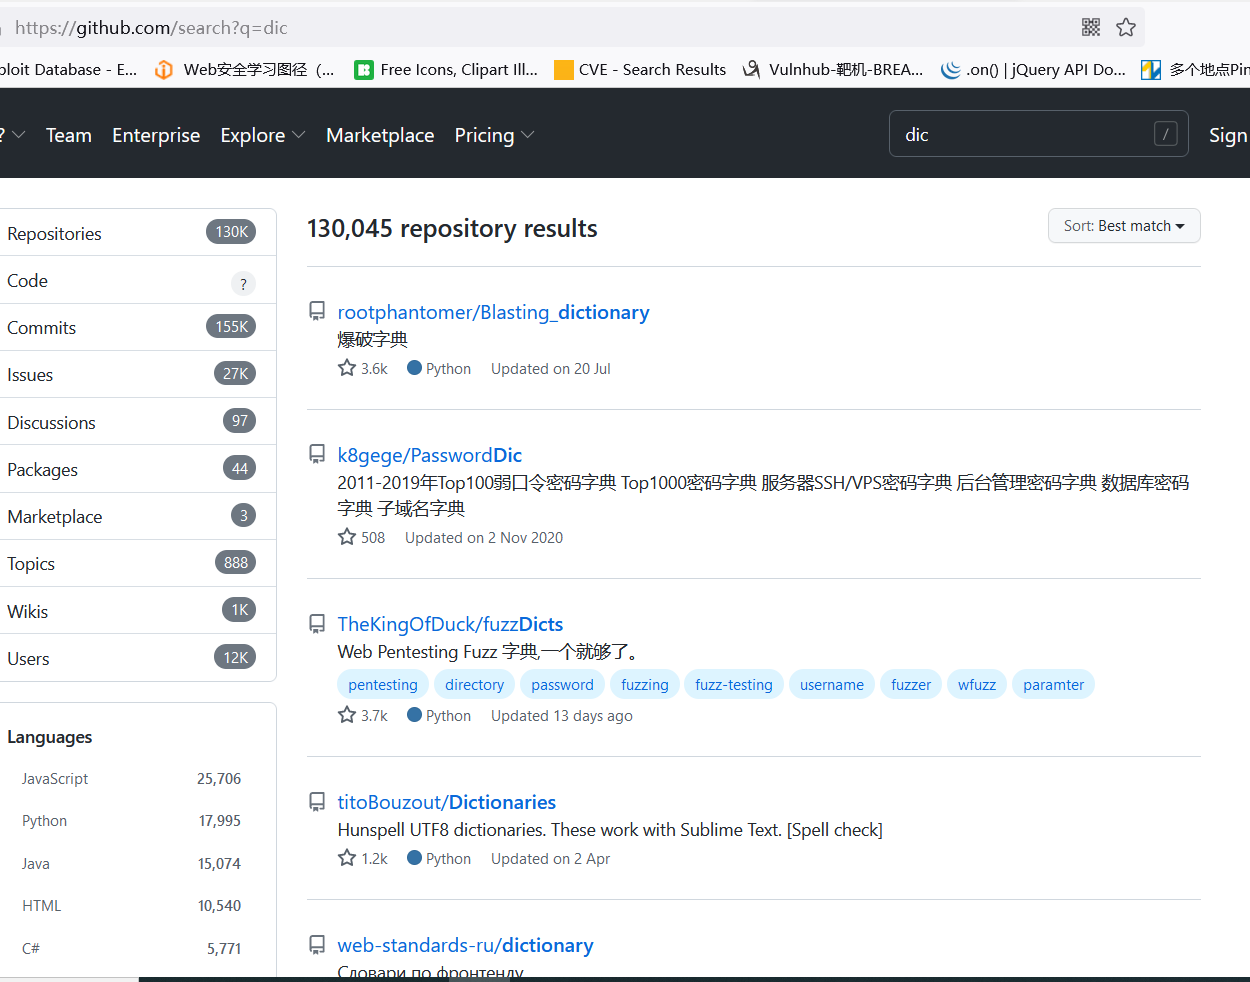
Task: Click the wfuzz topic tag
Action: [977, 684]
